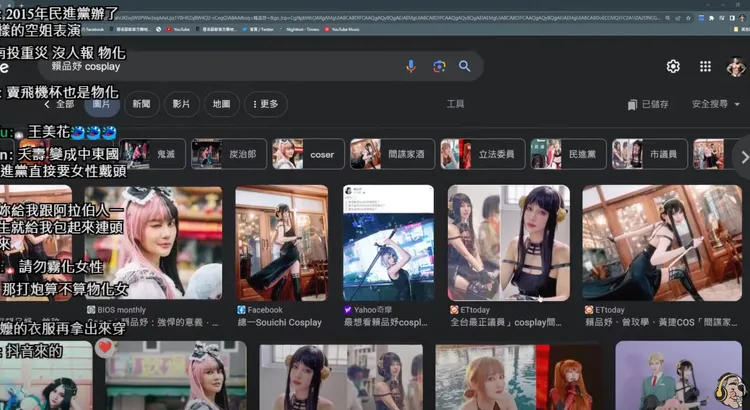The width and height of the screenshot is (750, 410).
Task: Toggle the browser side panel icon
Action: [x=732, y=18]
